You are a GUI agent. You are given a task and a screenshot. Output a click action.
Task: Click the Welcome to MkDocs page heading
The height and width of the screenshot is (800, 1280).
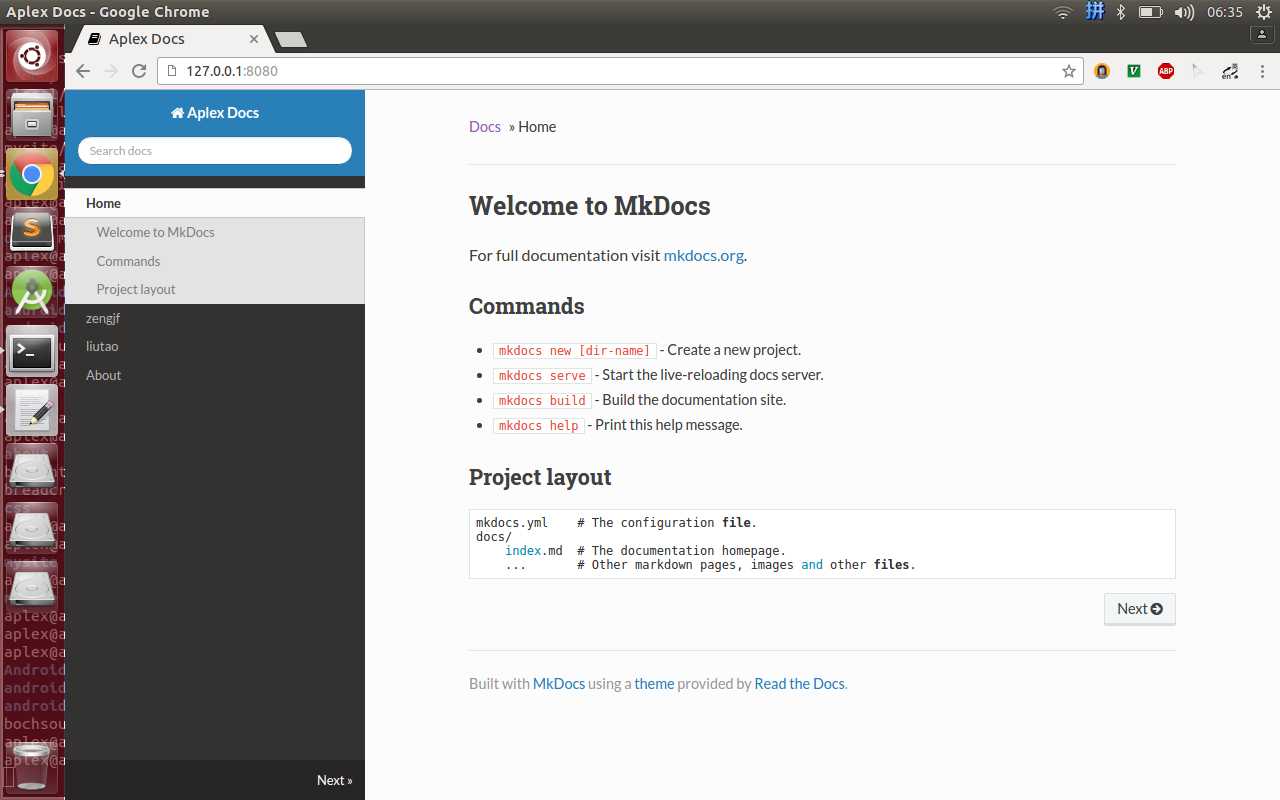[x=589, y=206]
